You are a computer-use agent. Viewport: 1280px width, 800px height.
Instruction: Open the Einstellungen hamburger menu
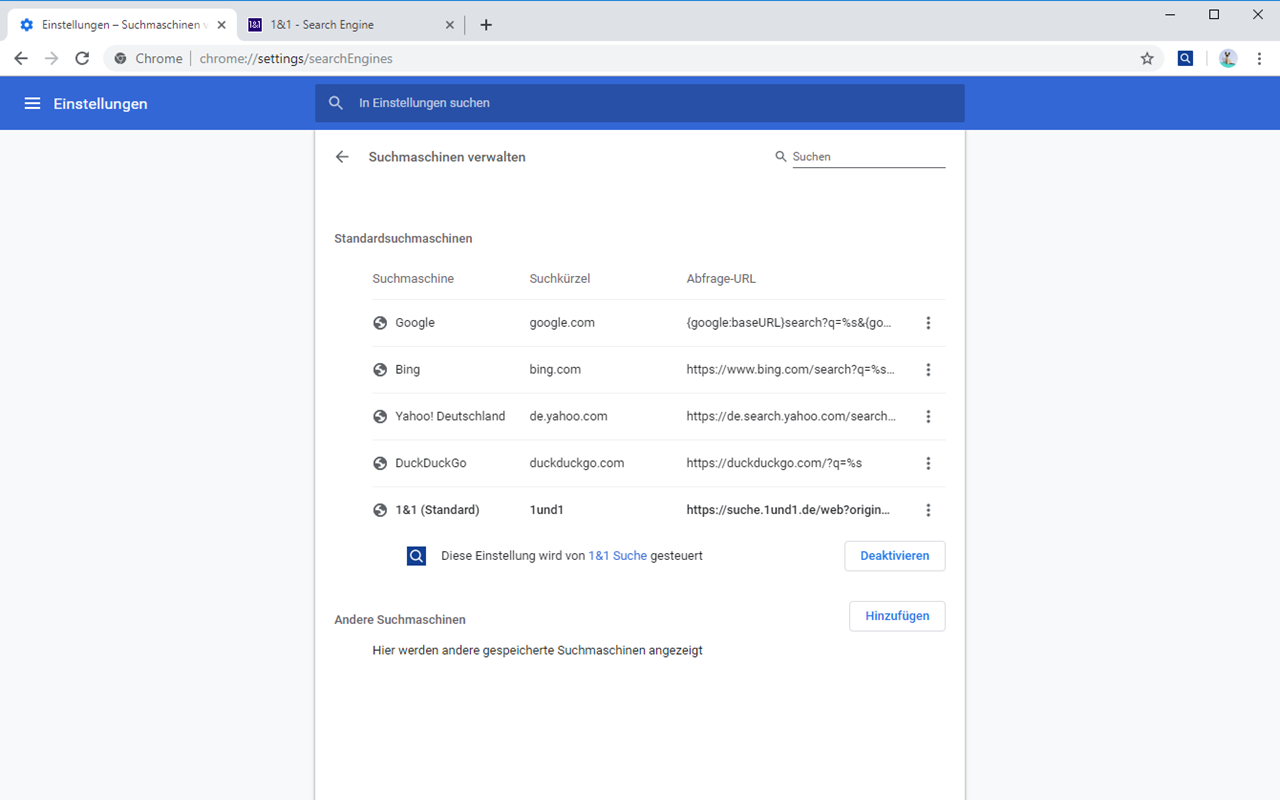tap(32, 103)
